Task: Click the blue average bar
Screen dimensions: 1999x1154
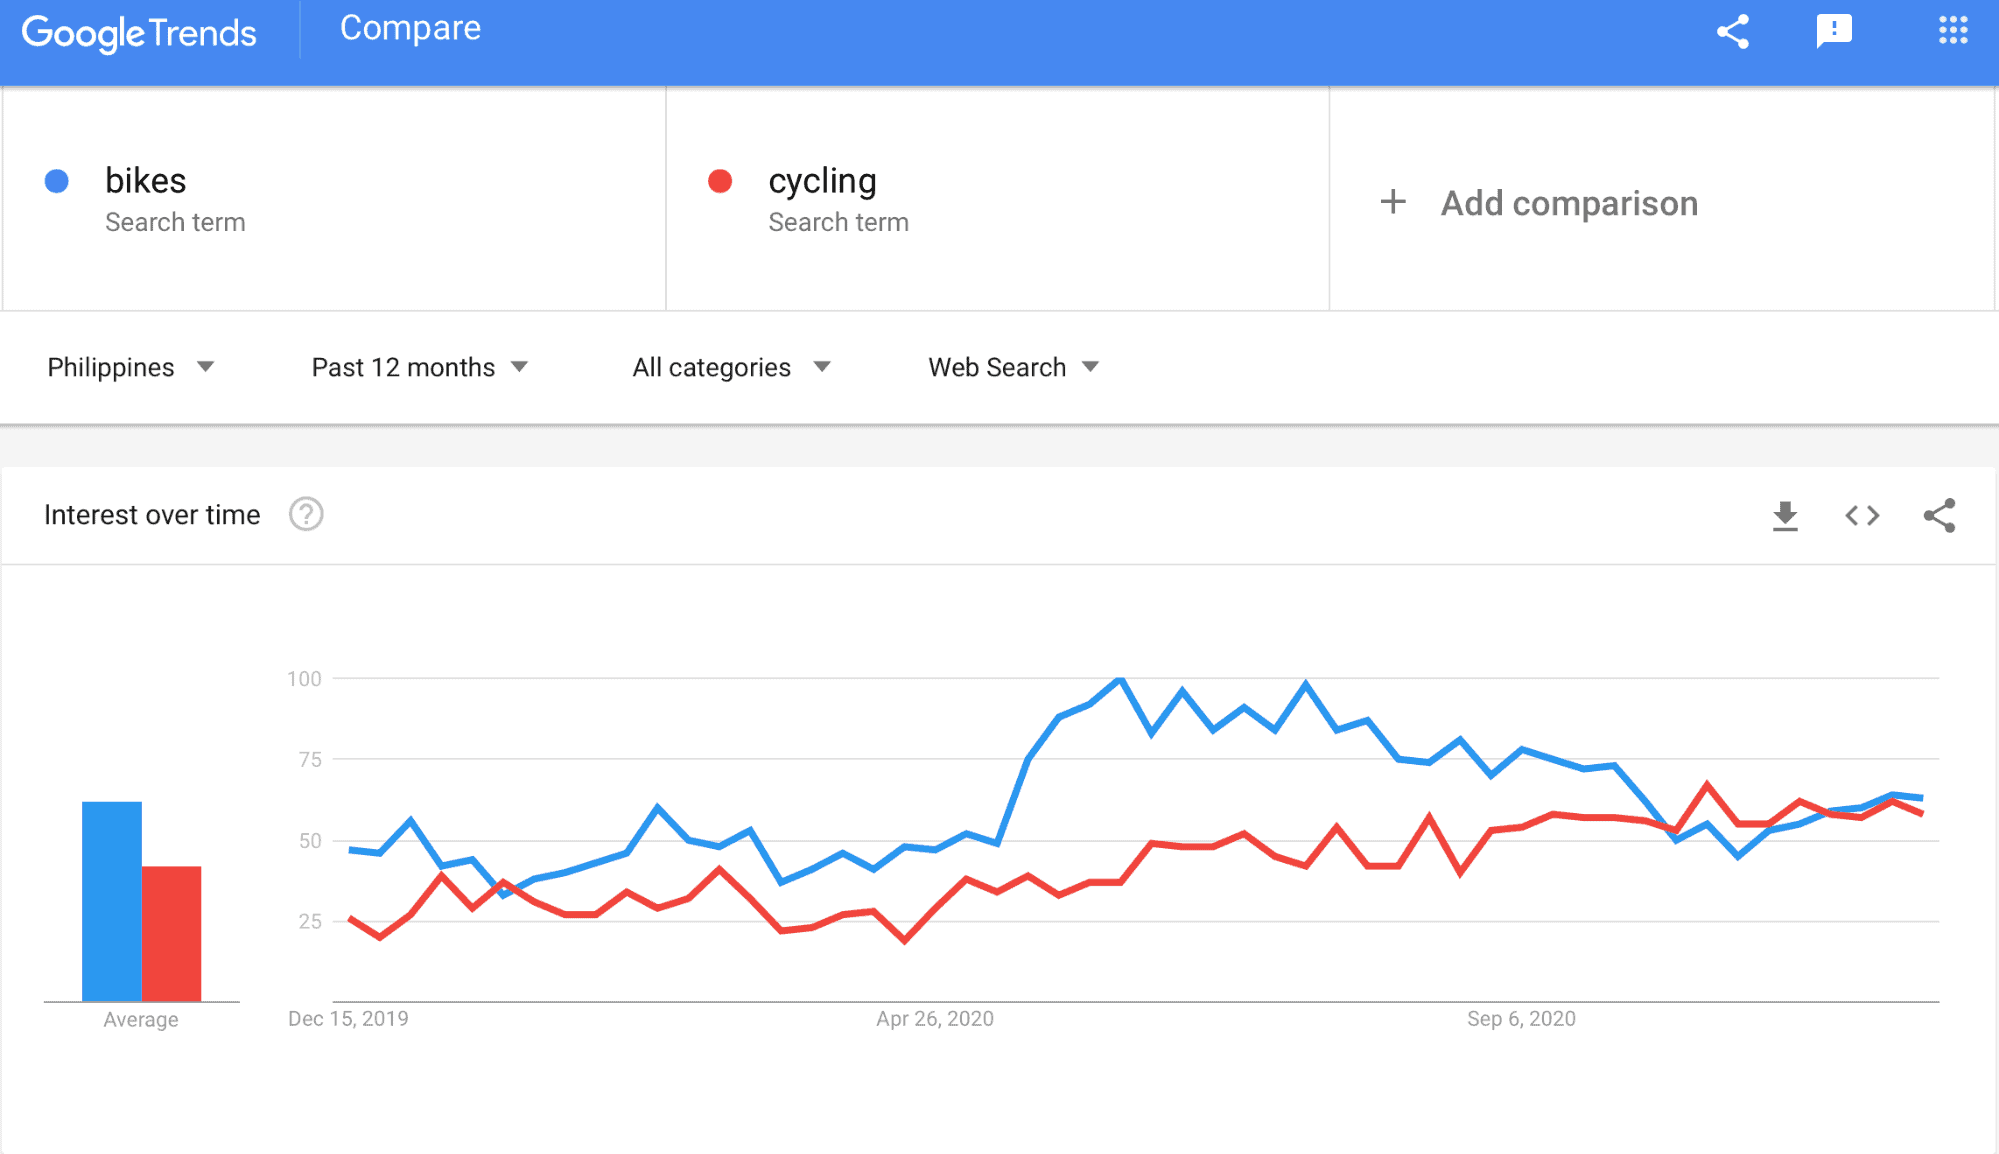Action: [x=112, y=901]
